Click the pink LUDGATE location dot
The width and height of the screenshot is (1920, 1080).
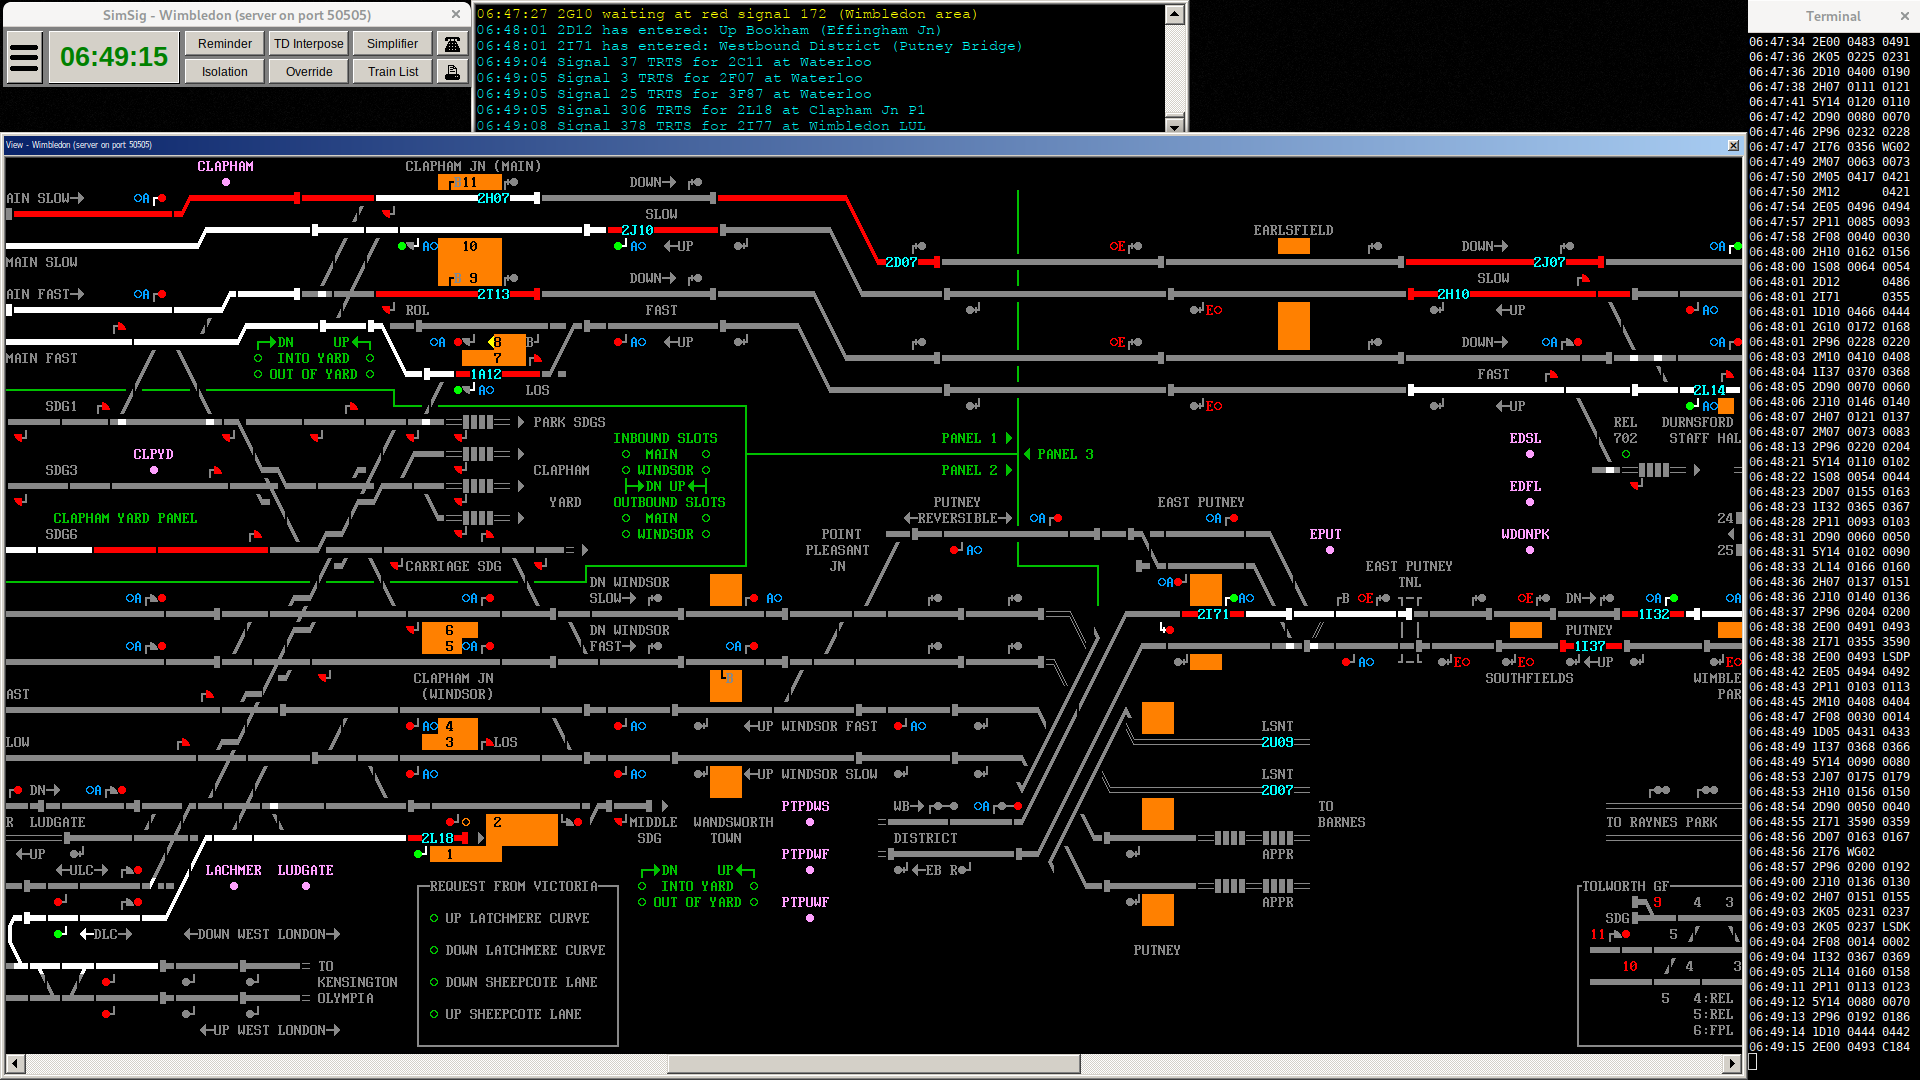pos(306,886)
